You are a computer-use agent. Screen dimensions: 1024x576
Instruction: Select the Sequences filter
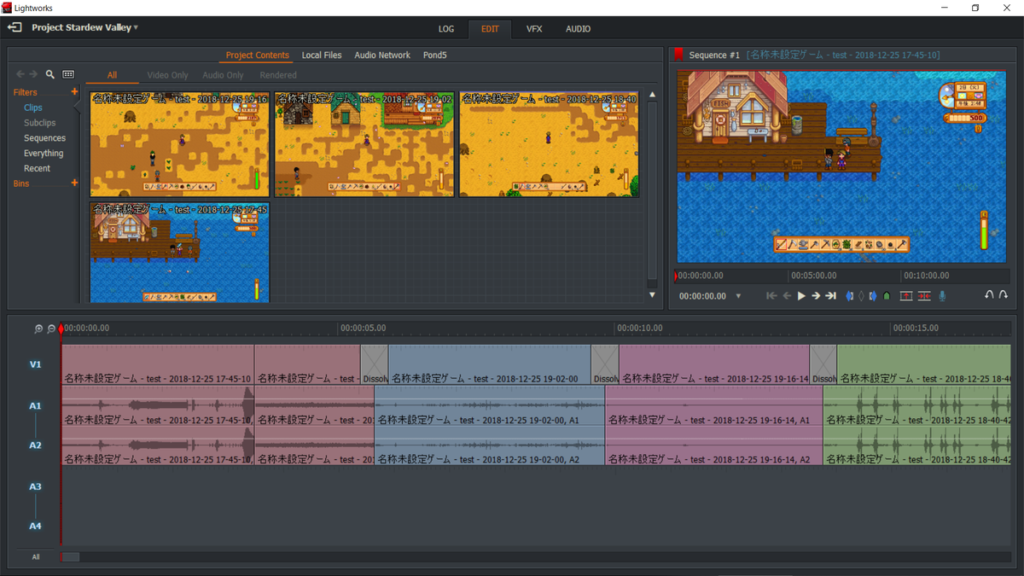pyautogui.click(x=44, y=138)
